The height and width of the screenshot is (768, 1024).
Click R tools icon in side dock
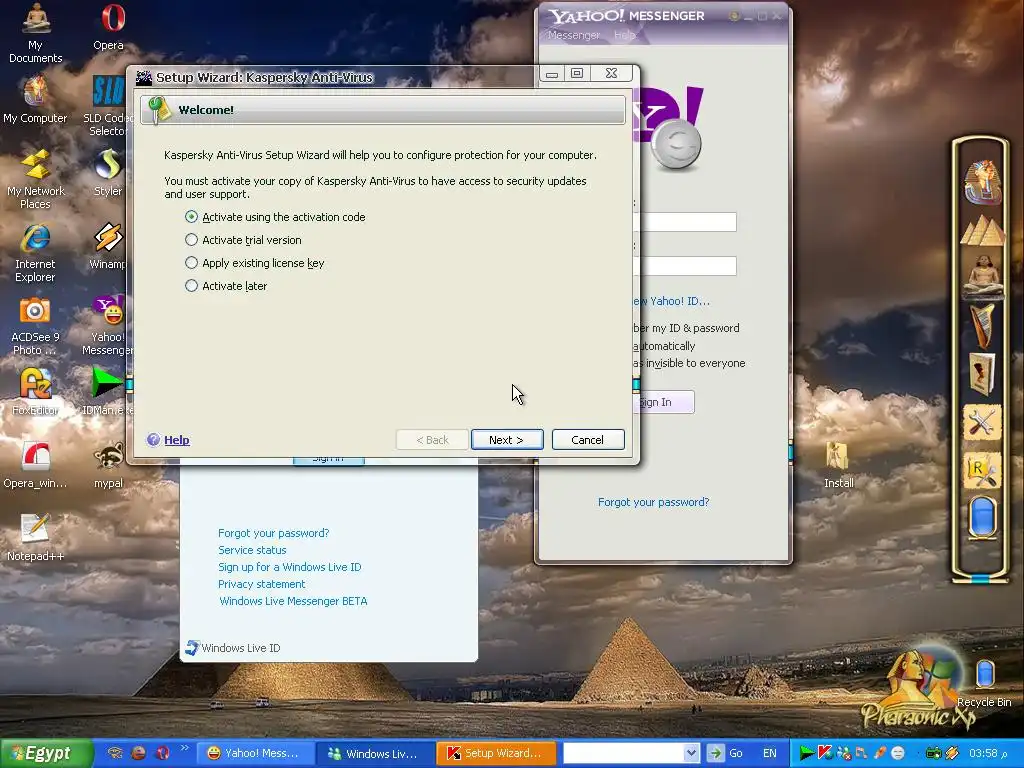(982, 470)
